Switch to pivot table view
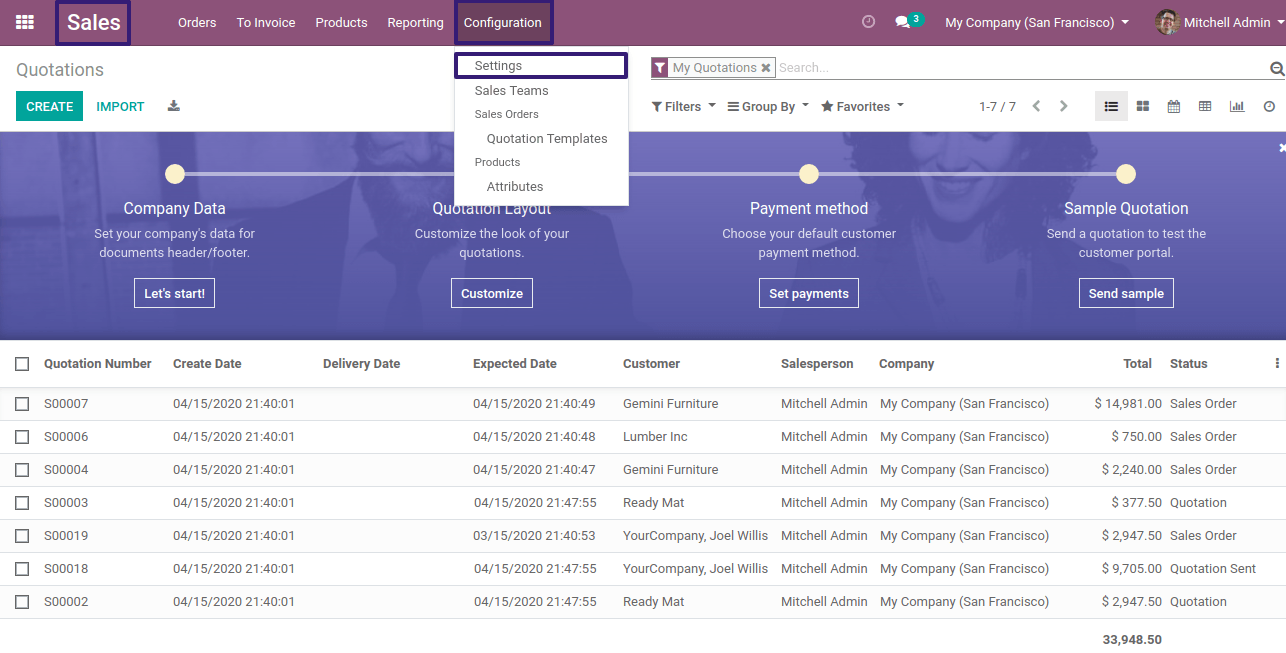 coord(1205,106)
